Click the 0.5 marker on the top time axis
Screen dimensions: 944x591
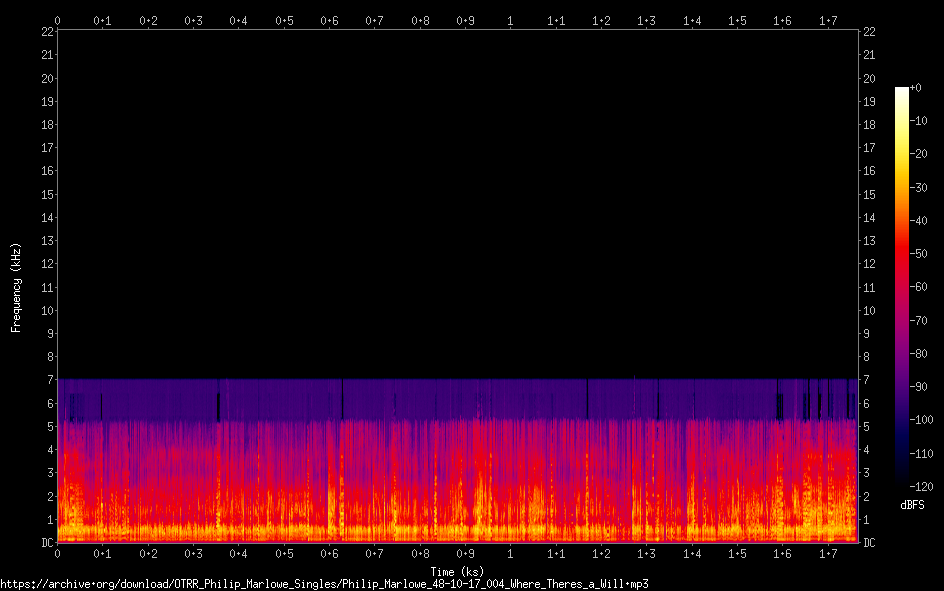coord(284,20)
